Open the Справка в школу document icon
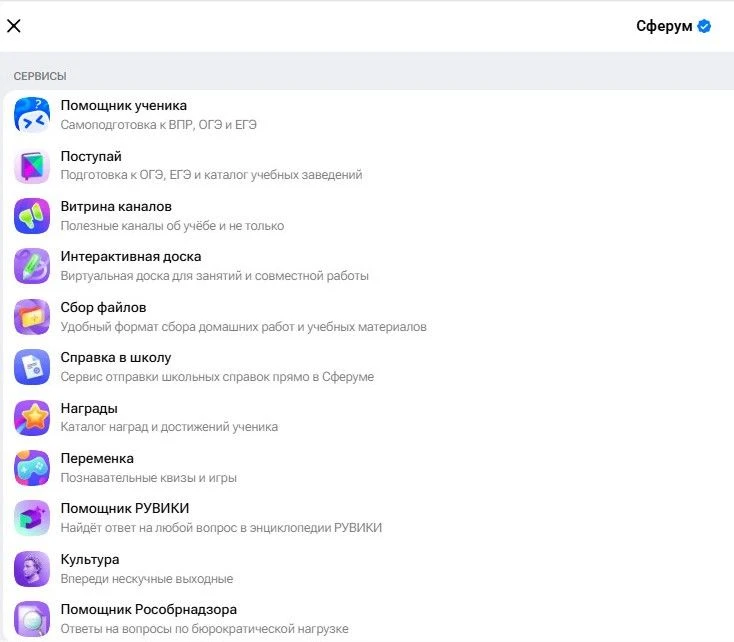Screen dimensions: 734x642 point(32,367)
